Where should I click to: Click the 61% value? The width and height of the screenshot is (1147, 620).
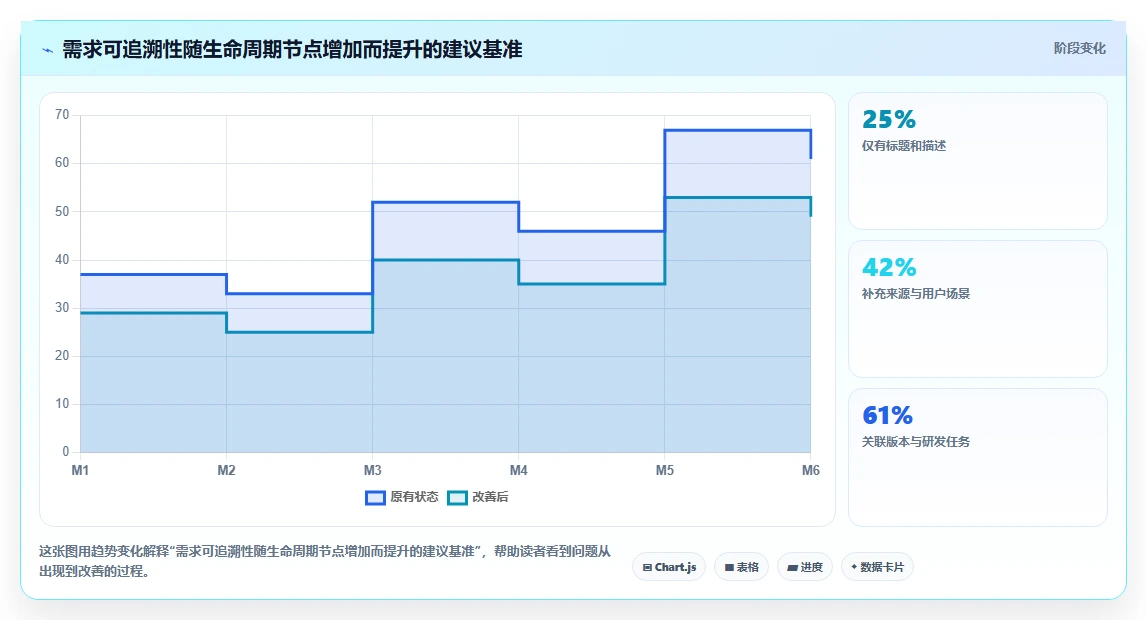coord(887,416)
